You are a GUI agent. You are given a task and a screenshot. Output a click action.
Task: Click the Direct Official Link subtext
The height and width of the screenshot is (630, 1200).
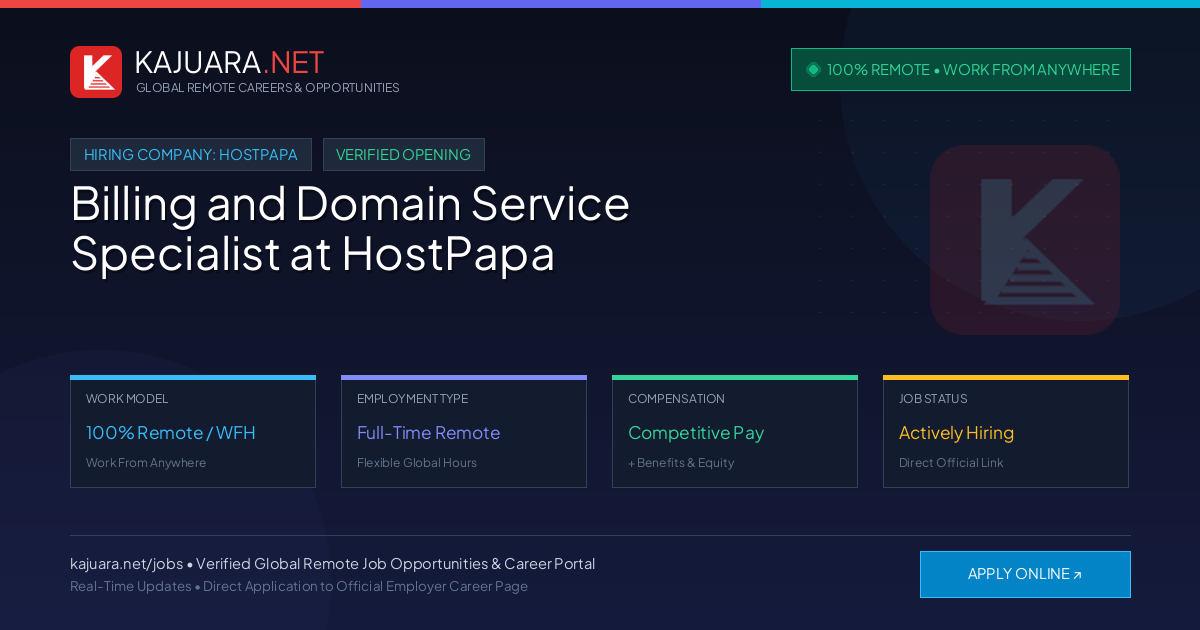coord(951,463)
